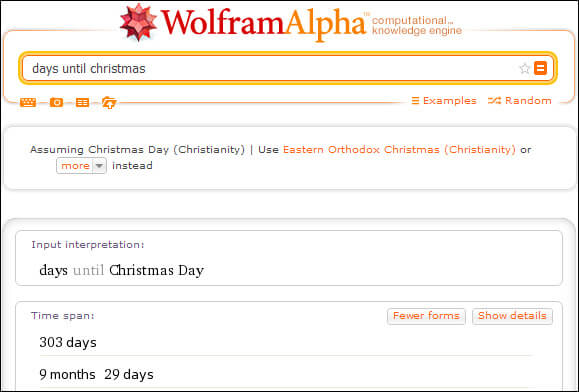Click the WolframAlpha wordmark text
The height and width of the screenshot is (392, 579).
[263, 23]
